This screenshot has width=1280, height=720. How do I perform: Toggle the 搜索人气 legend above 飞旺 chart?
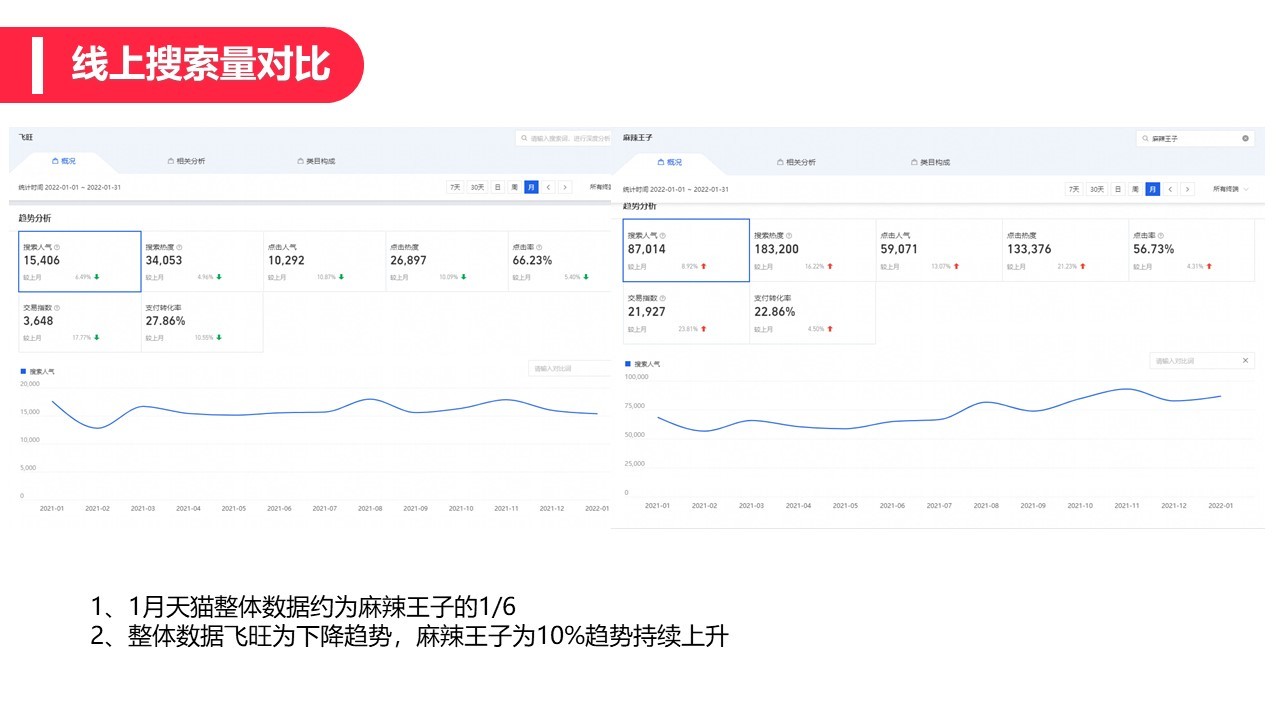click(40, 367)
